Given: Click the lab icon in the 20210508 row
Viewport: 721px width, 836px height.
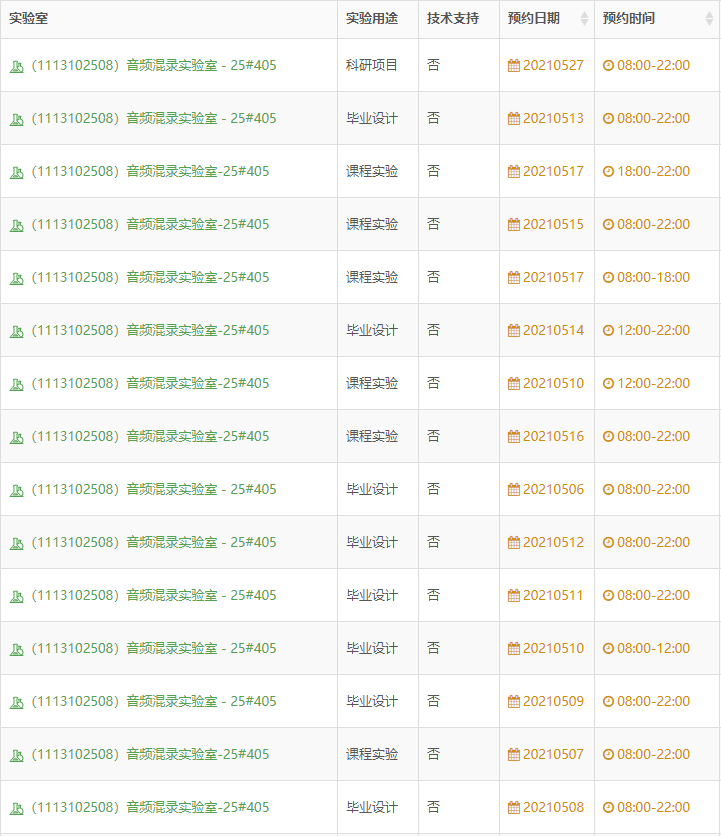Looking at the screenshot, I should pos(17,809).
